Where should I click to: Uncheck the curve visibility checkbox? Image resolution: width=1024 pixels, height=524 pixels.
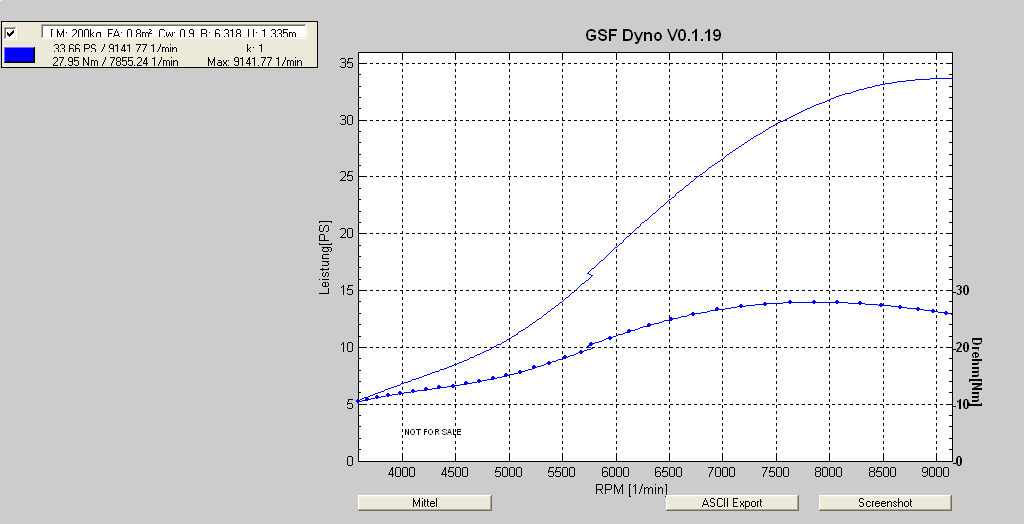click(x=11, y=33)
